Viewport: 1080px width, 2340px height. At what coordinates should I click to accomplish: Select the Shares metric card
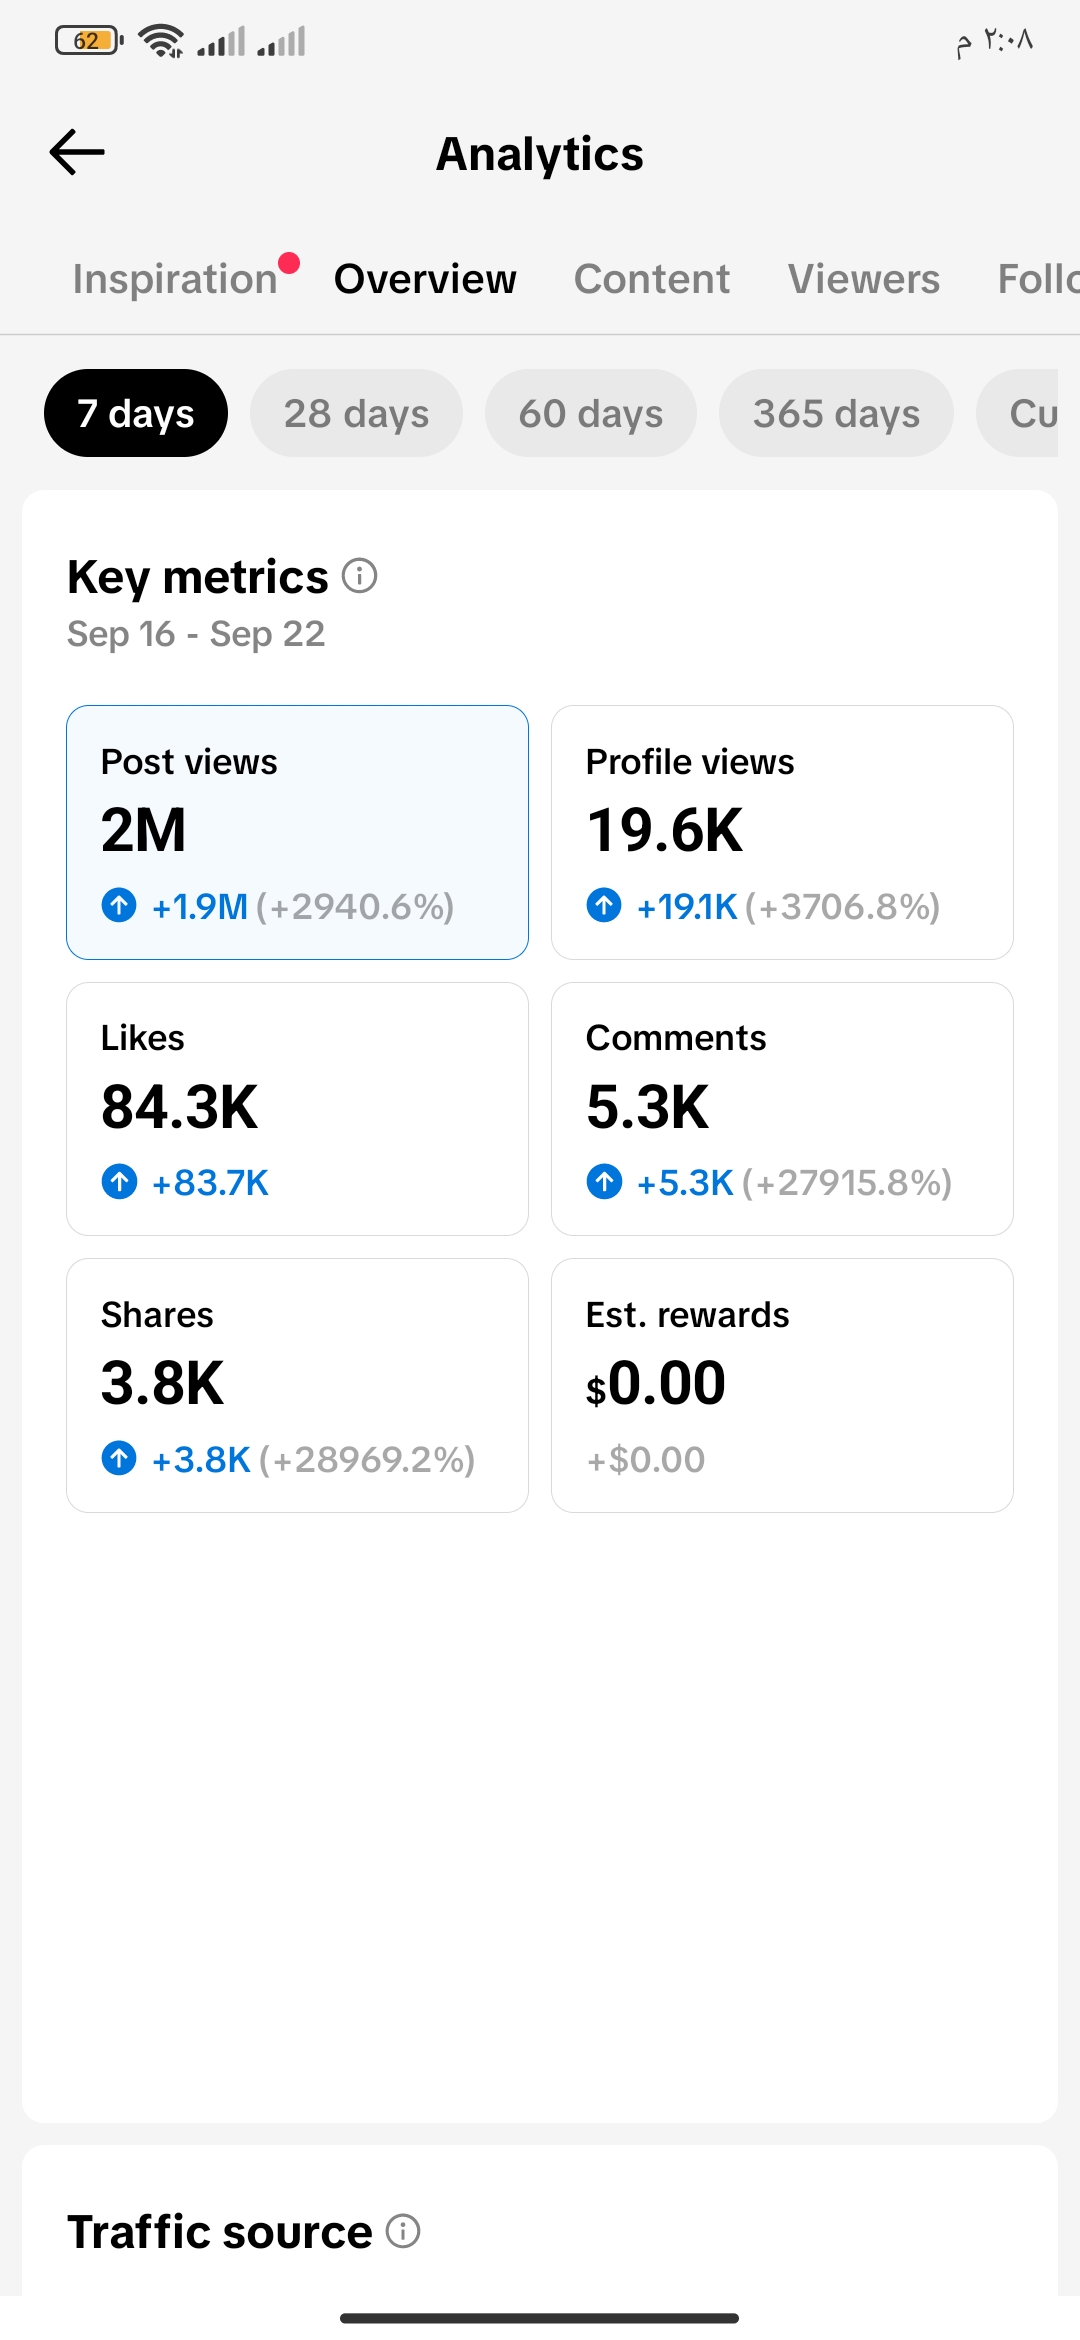click(297, 1385)
